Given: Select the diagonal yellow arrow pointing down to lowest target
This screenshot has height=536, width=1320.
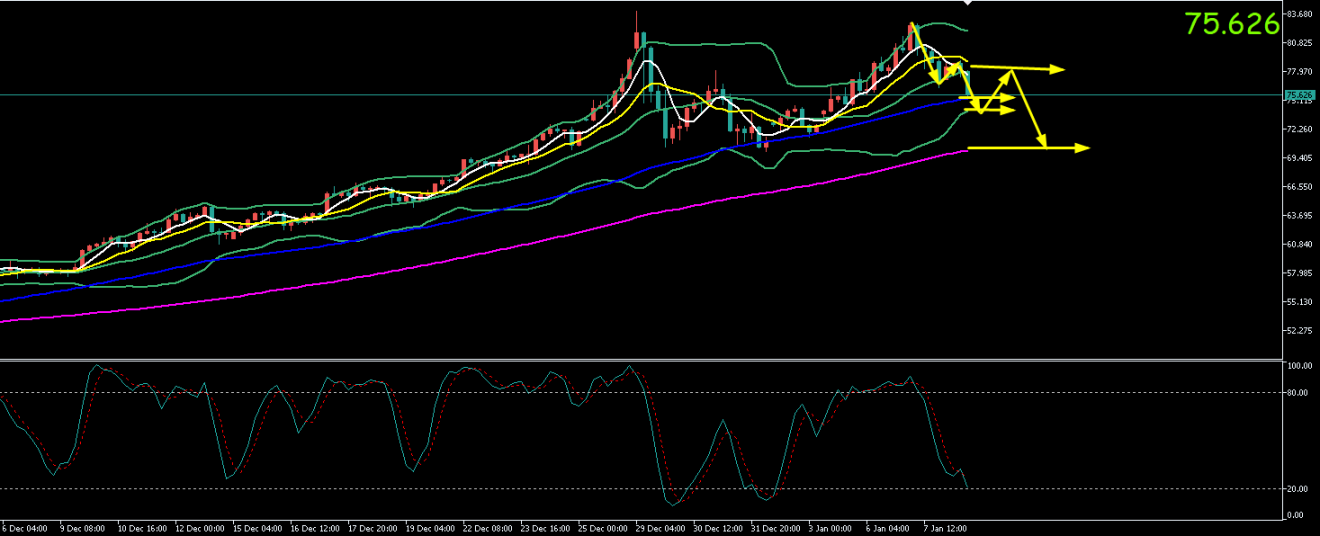Looking at the screenshot, I should pyautogui.click(x=1030, y=108).
